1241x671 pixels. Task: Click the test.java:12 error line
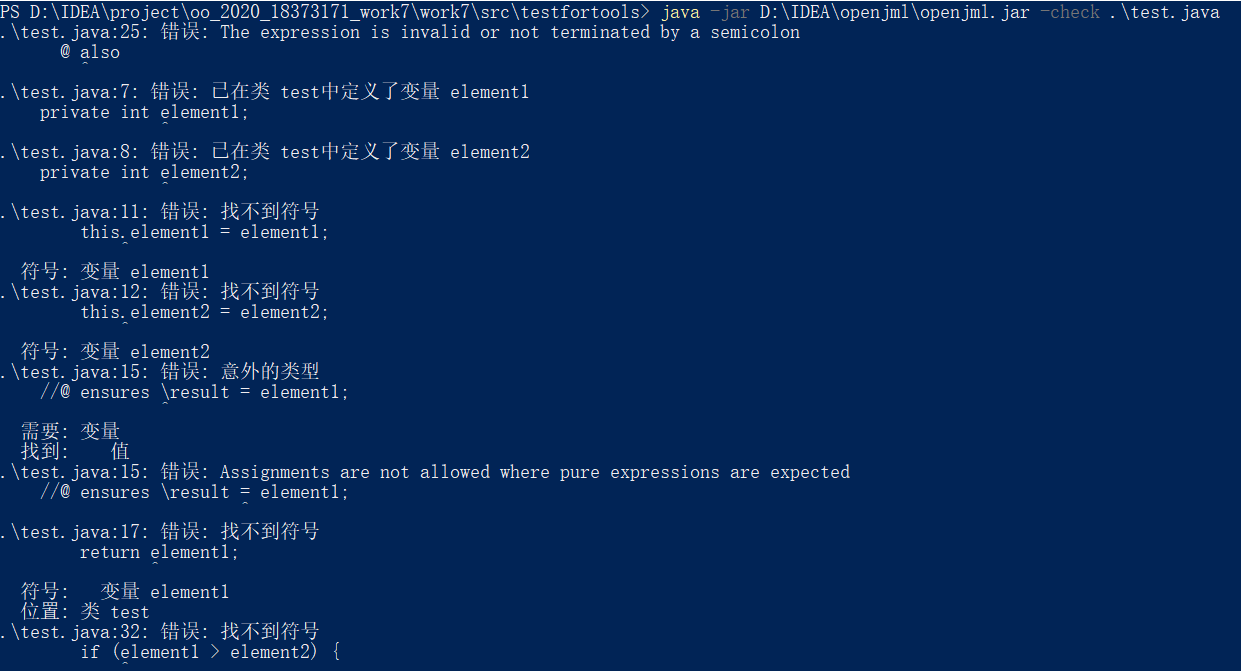point(160,292)
